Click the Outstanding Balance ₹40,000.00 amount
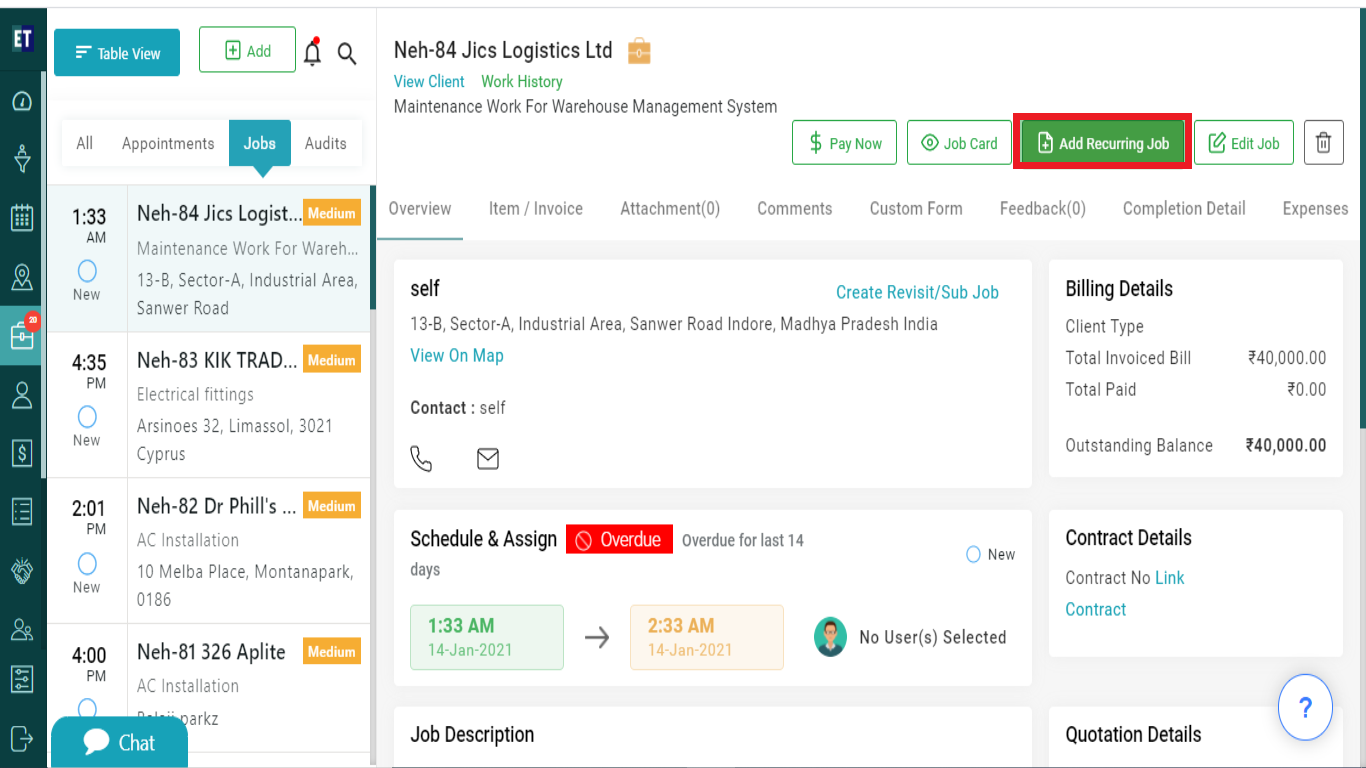 (x=1286, y=446)
